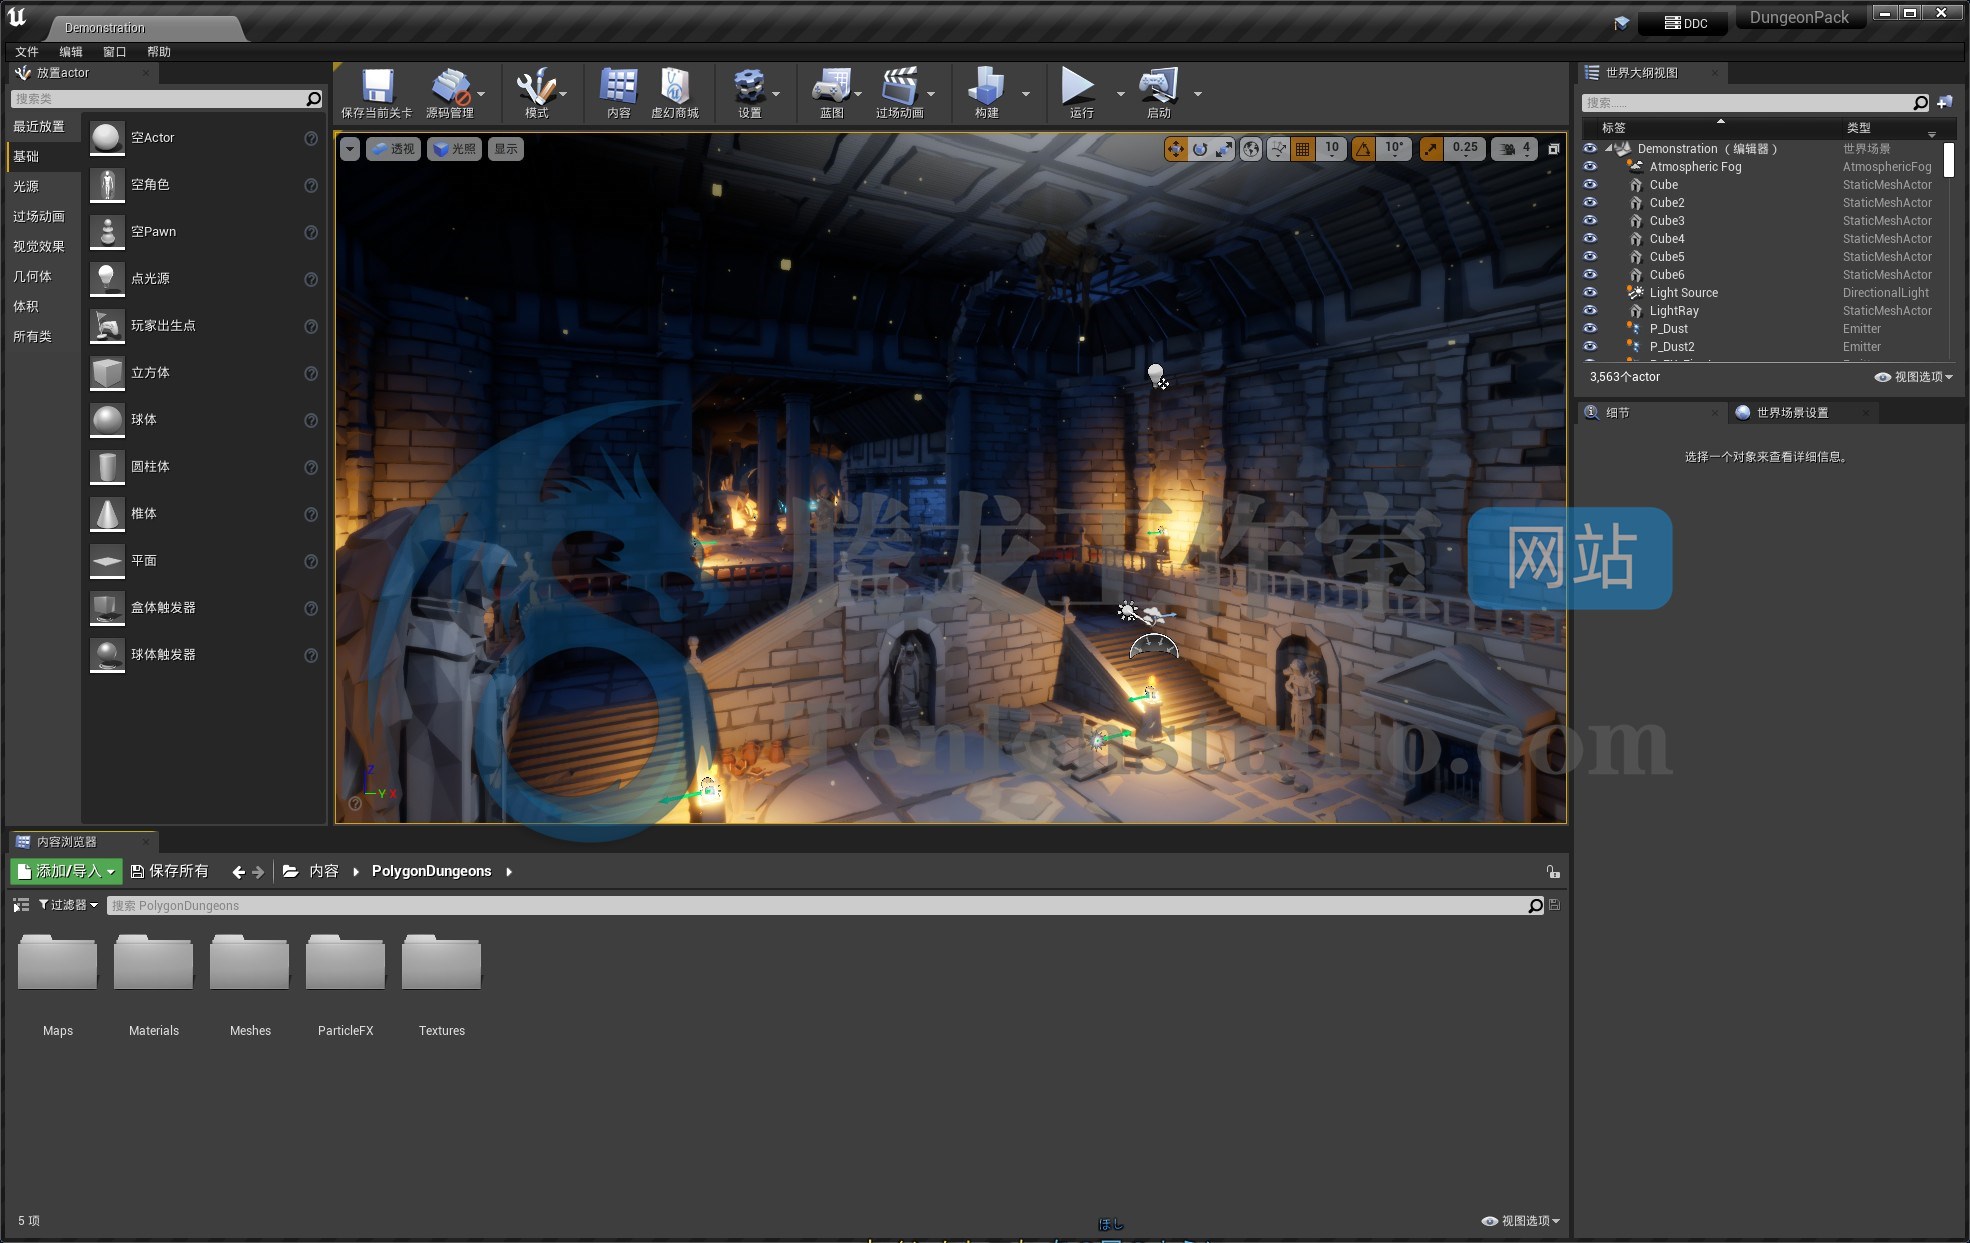Toggle visibility of Atmospheric Fog actor
The width and height of the screenshot is (1970, 1243).
[x=1590, y=166]
